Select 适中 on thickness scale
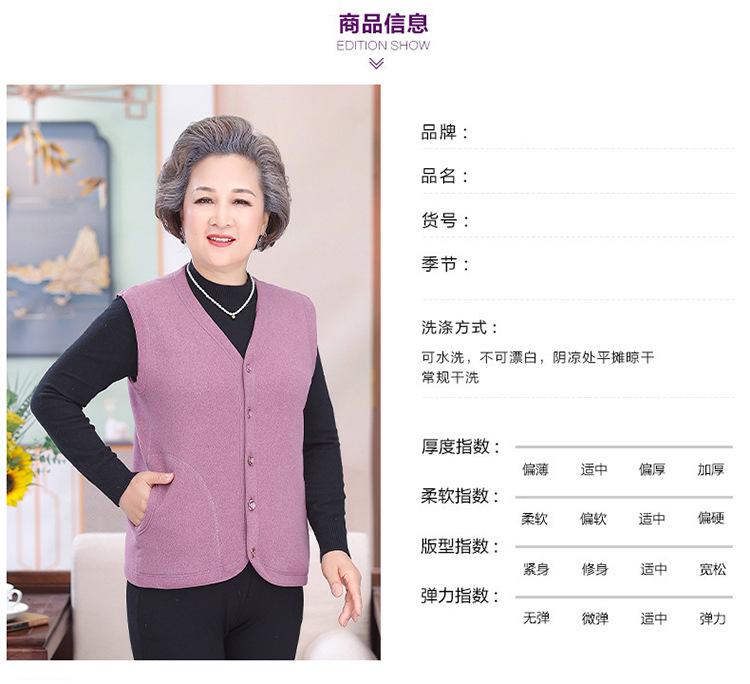The image size is (750, 684). point(594,469)
